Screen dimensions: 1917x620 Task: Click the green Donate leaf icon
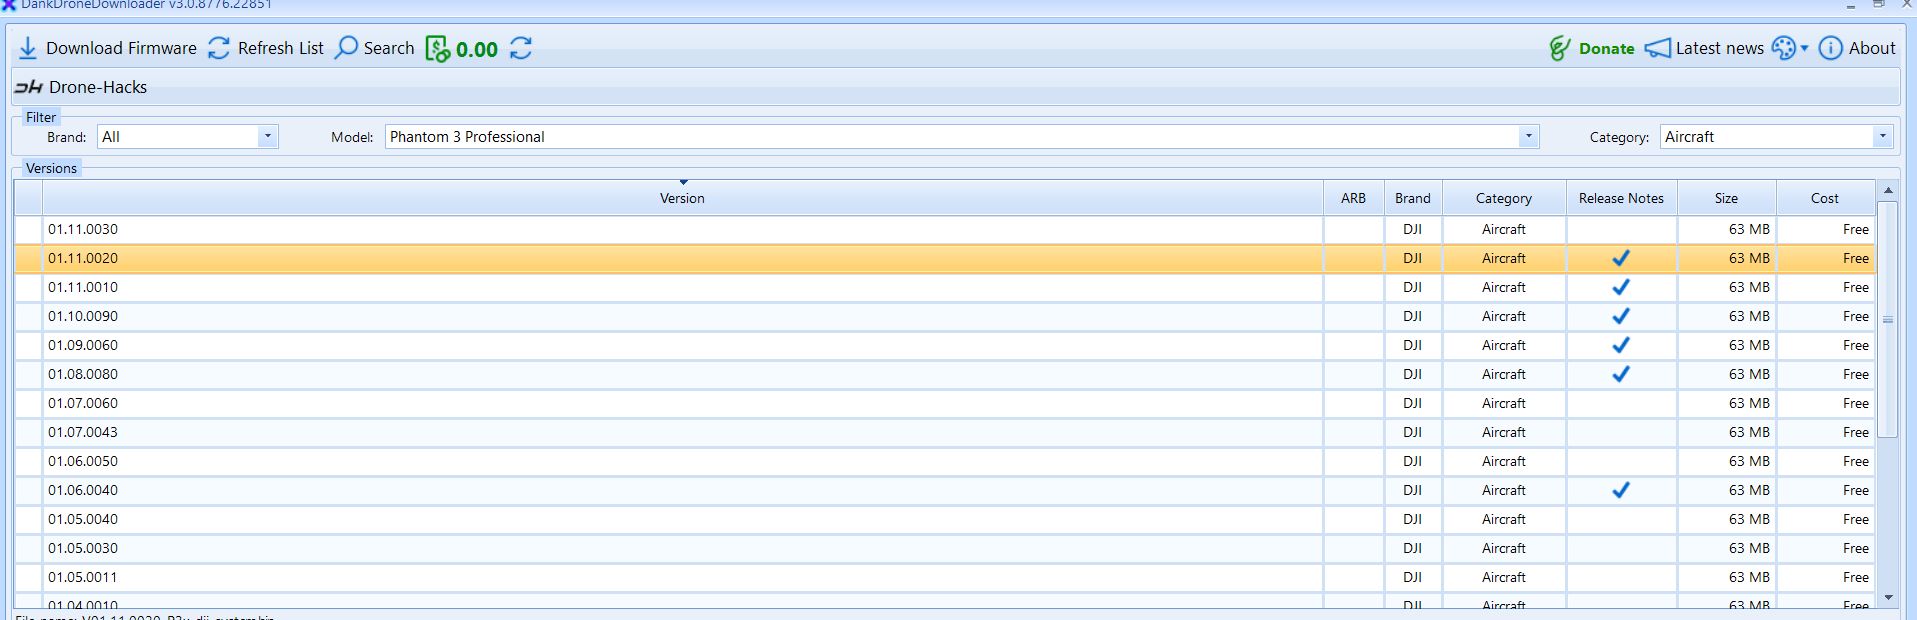point(1559,48)
